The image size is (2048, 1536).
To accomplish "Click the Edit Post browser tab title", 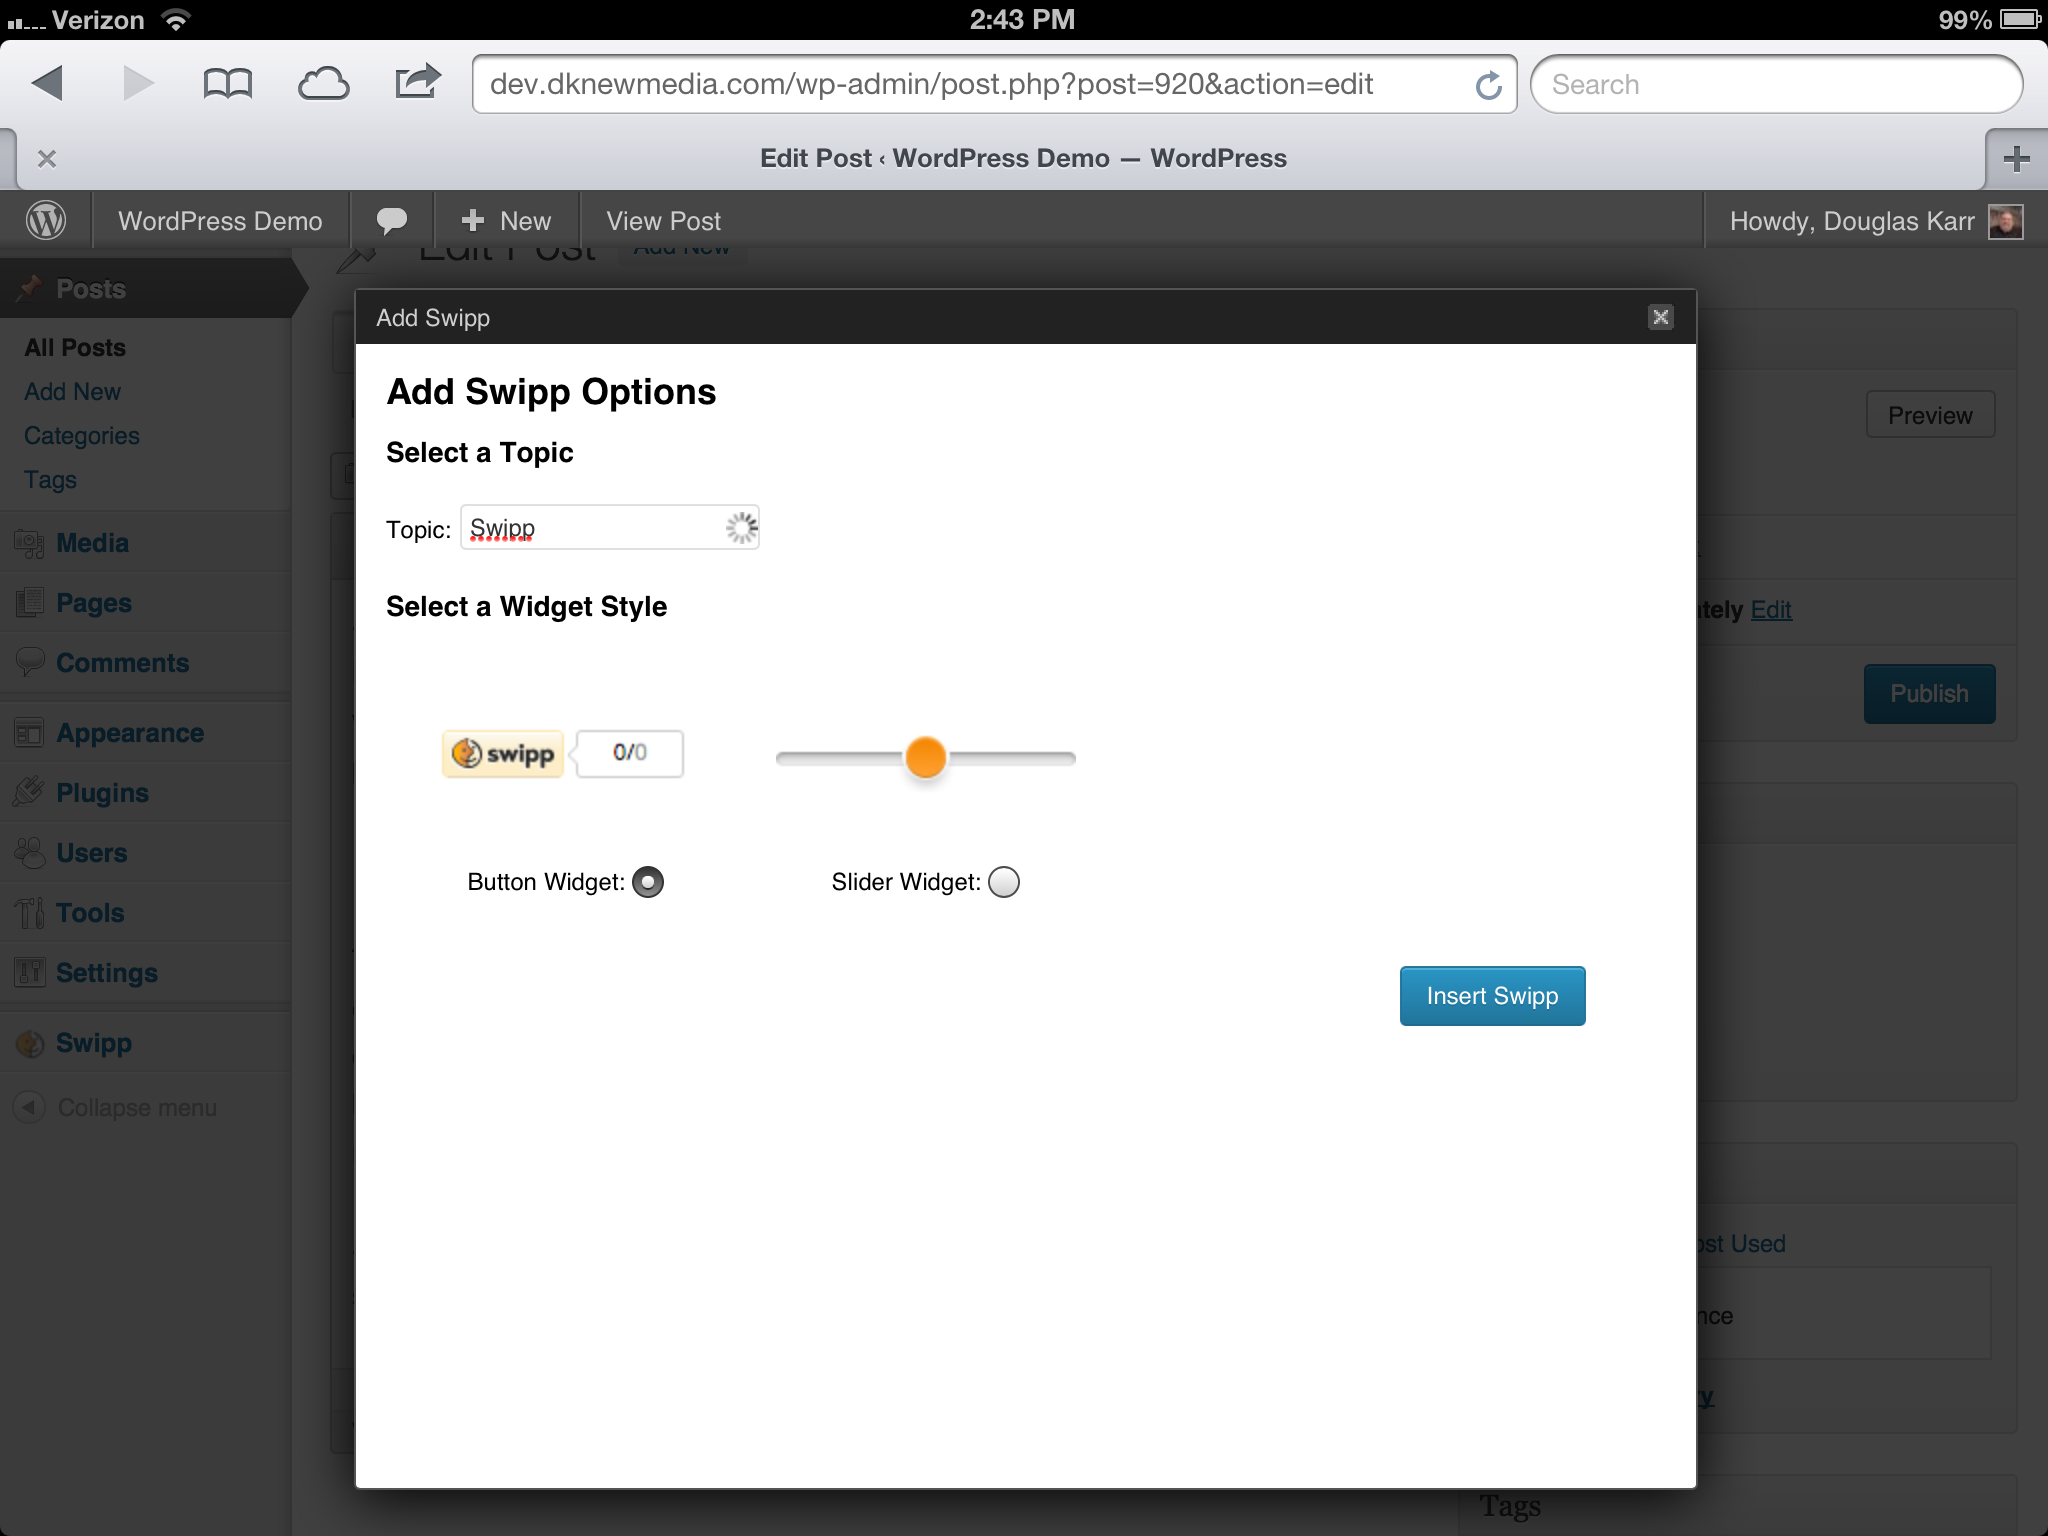I will point(1023,158).
